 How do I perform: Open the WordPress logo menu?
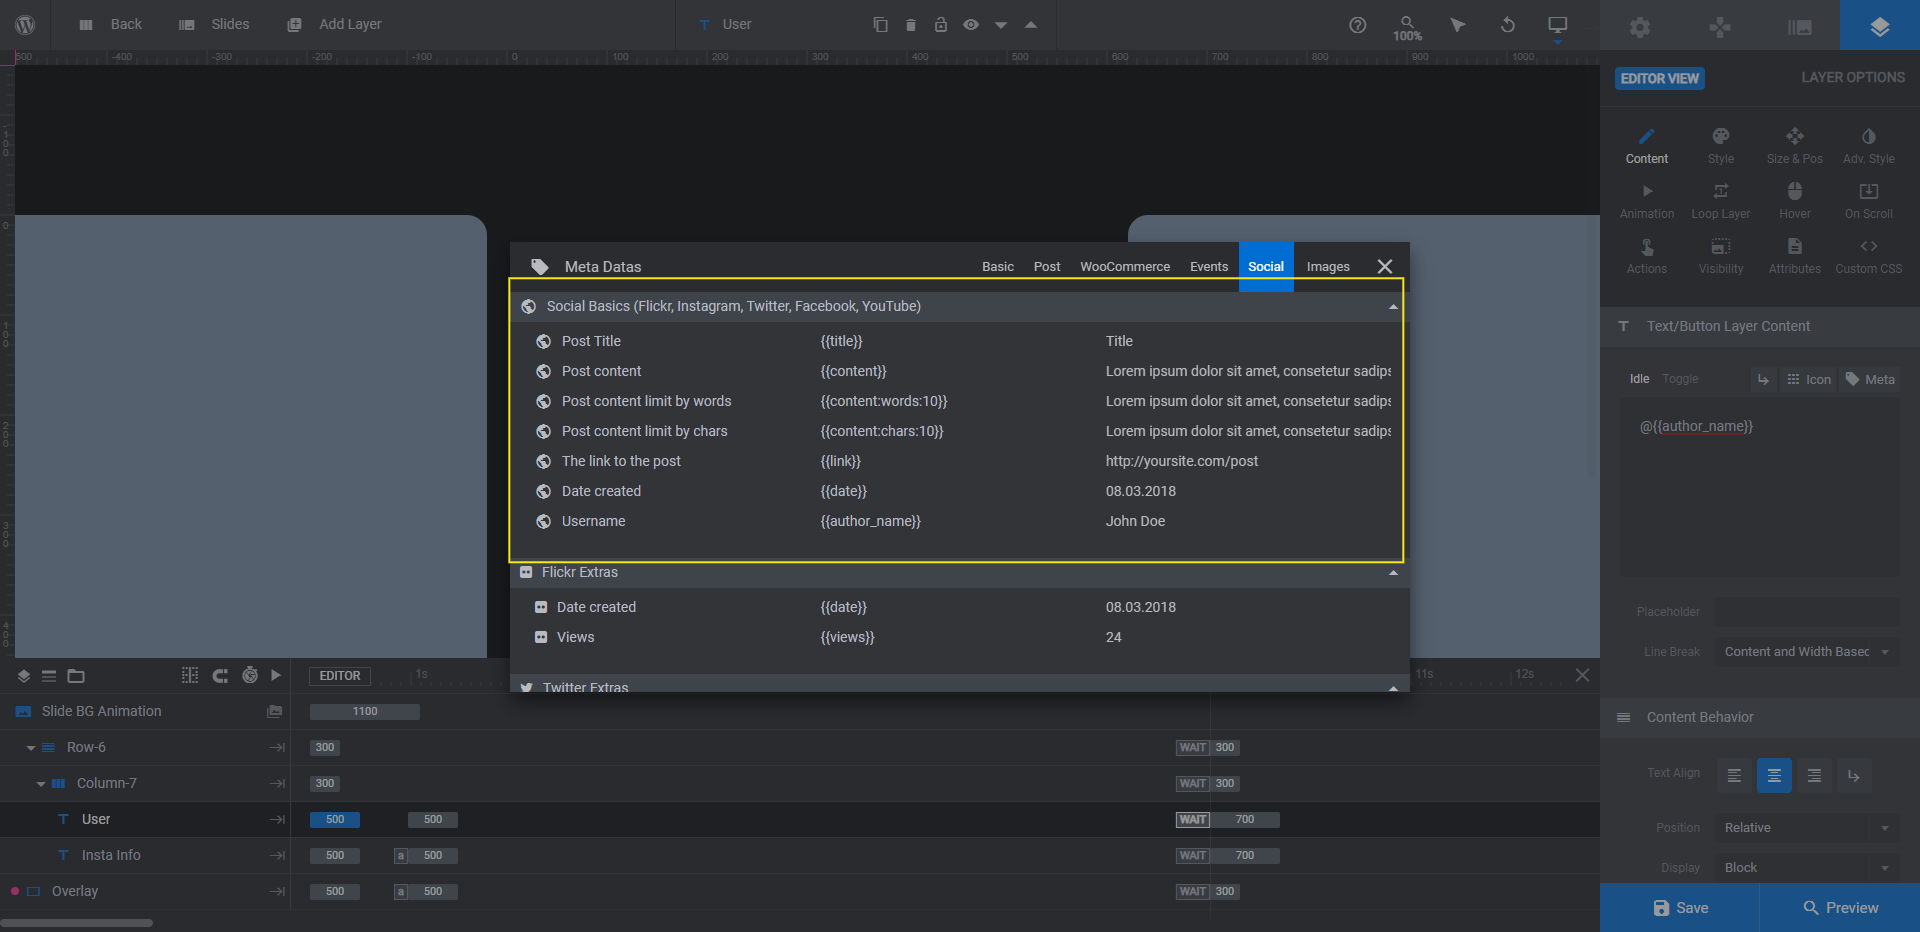26,24
